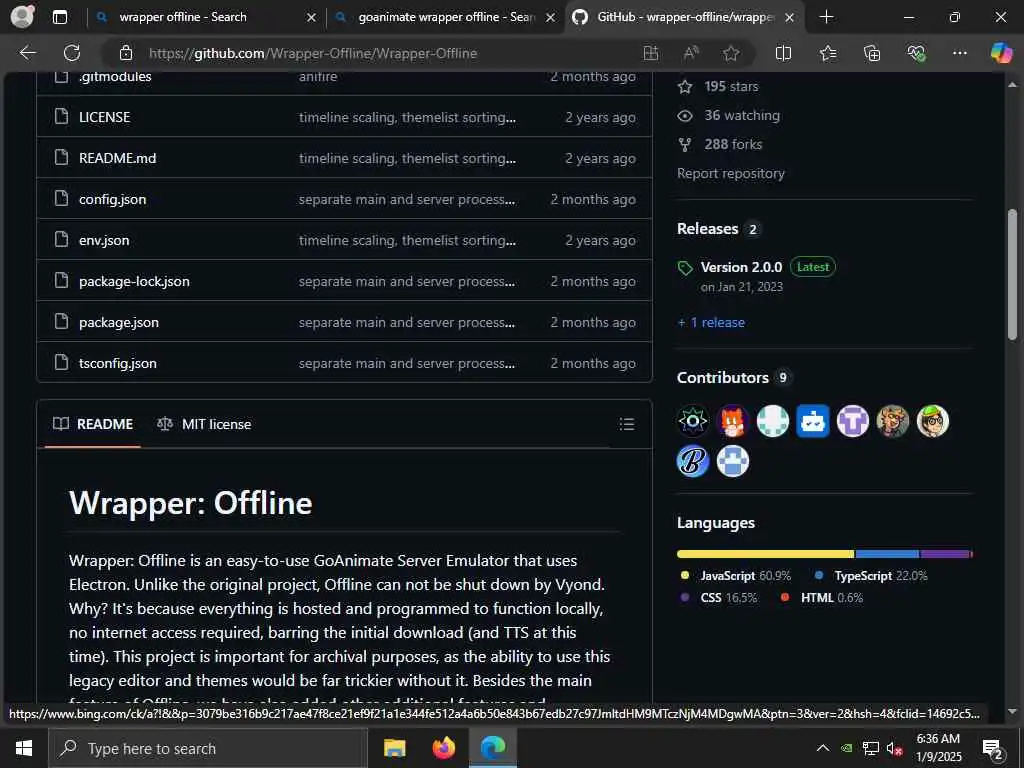Open the purple T avatar contributor
The image size is (1024, 768).
(x=853, y=421)
